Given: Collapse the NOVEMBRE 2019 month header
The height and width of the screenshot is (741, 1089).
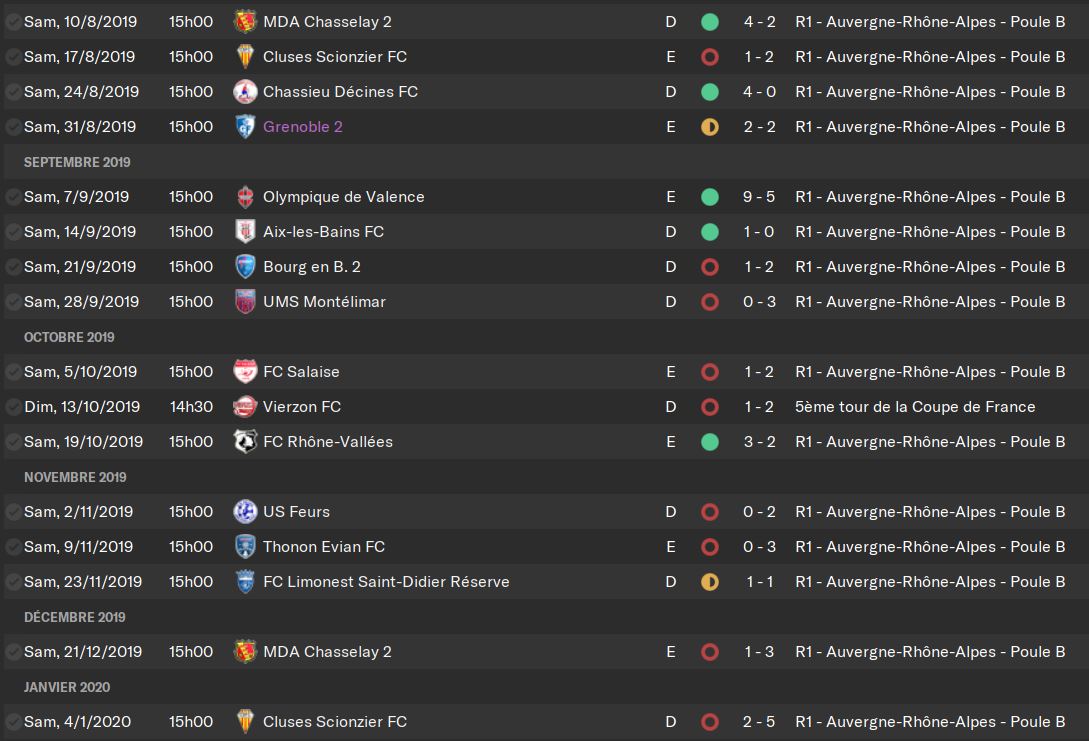Looking at the screenshot, I should click(75, 477).
